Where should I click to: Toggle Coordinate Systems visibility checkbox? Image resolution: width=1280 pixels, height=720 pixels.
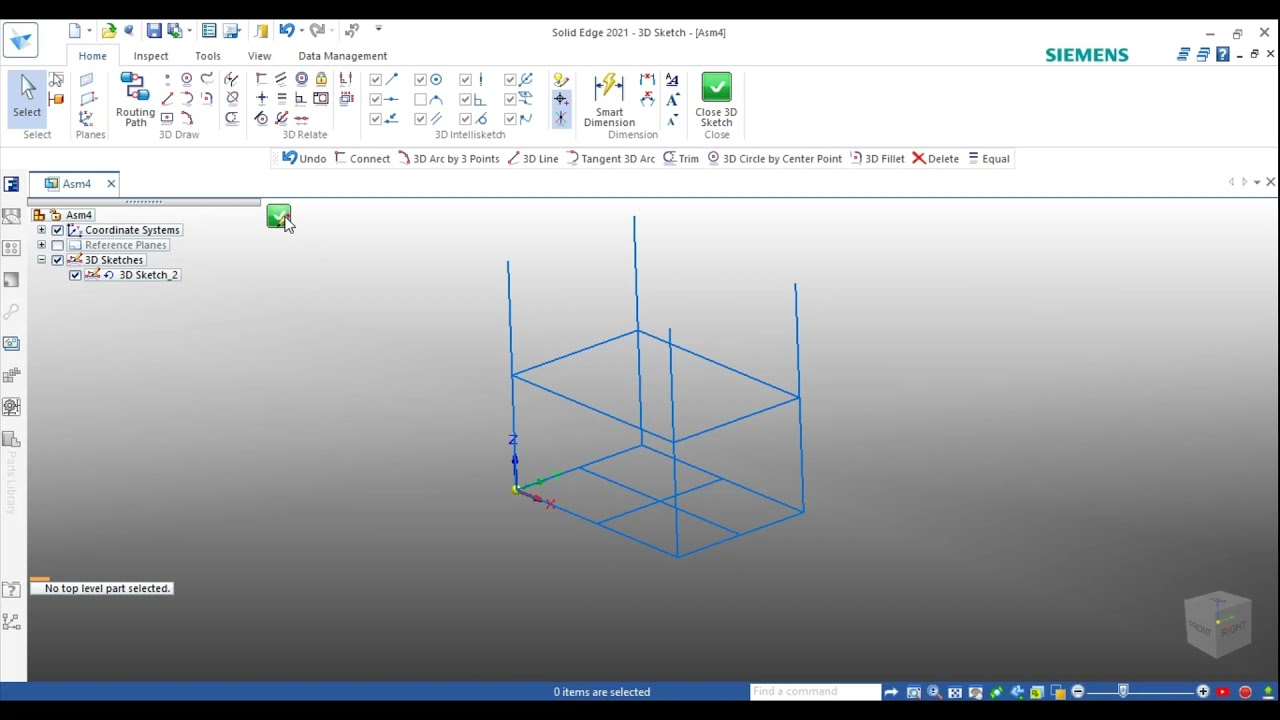tap(57, 230)
